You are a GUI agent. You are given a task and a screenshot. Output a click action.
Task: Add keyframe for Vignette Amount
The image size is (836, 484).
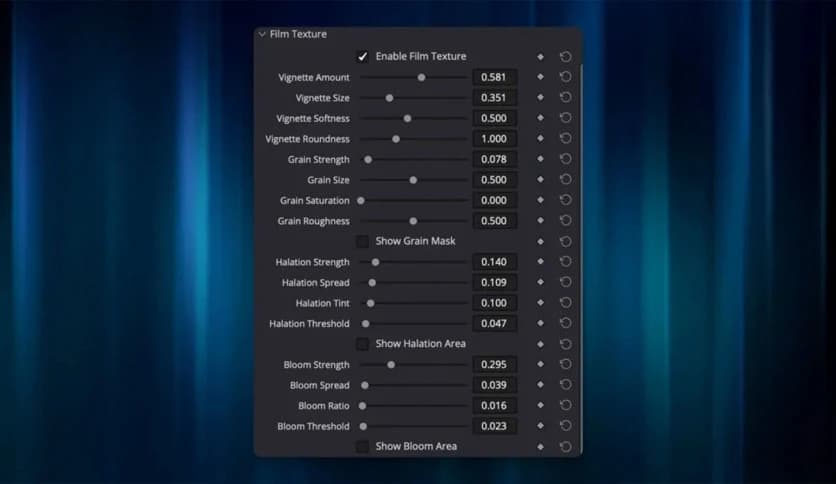[x=540, y=77]
